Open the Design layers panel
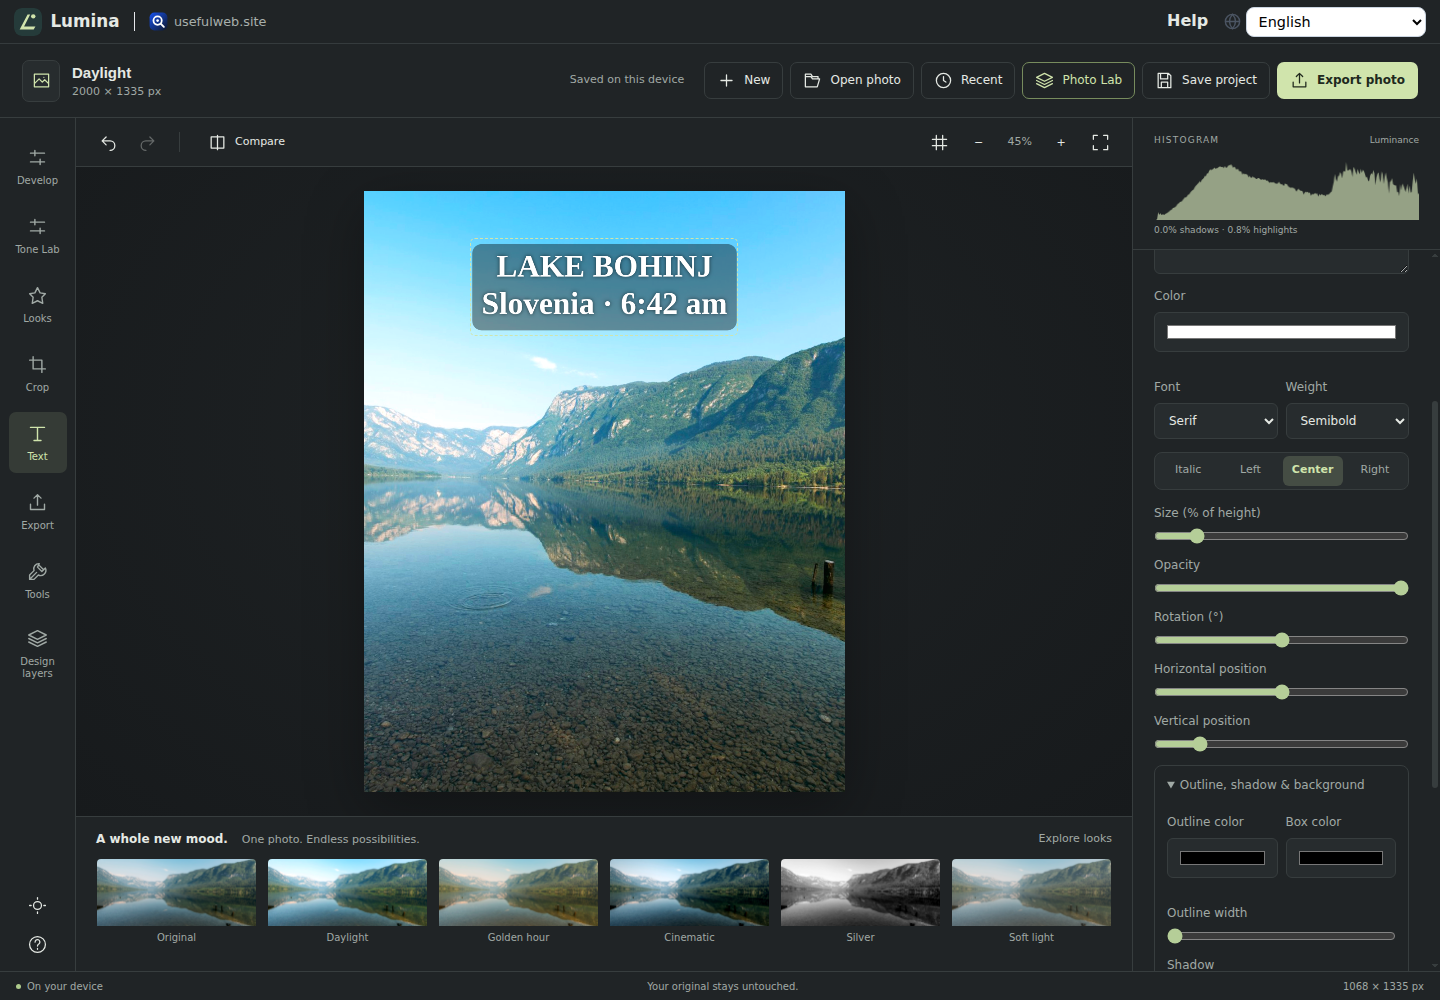 37,653
